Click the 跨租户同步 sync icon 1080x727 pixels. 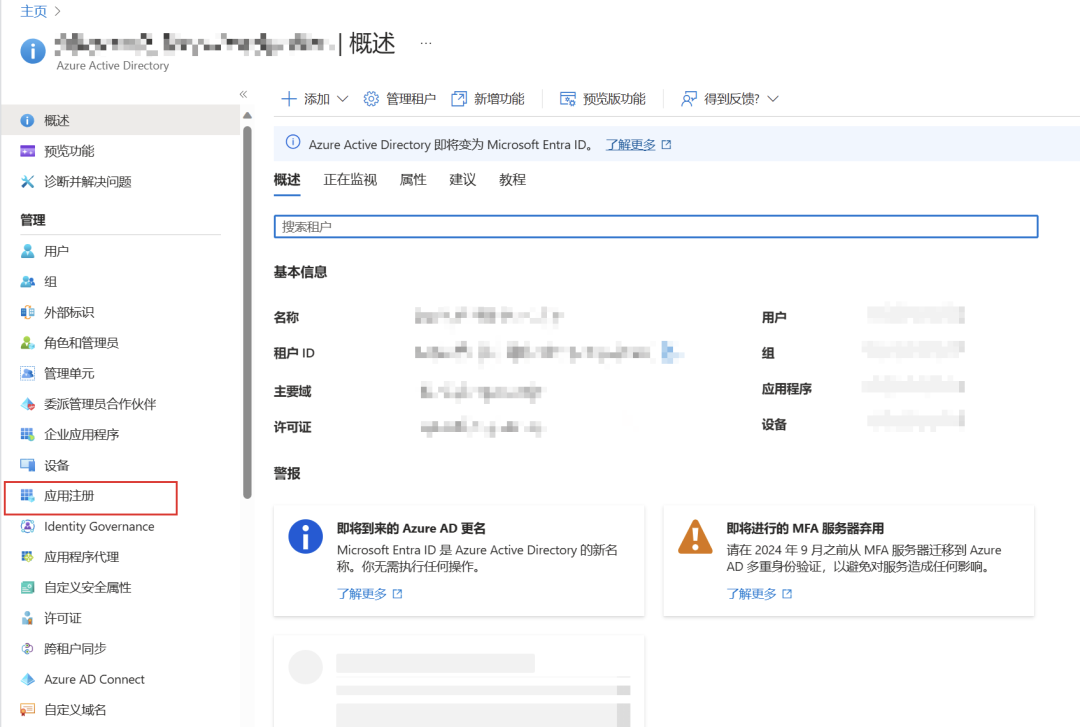[x=27, y=648]
